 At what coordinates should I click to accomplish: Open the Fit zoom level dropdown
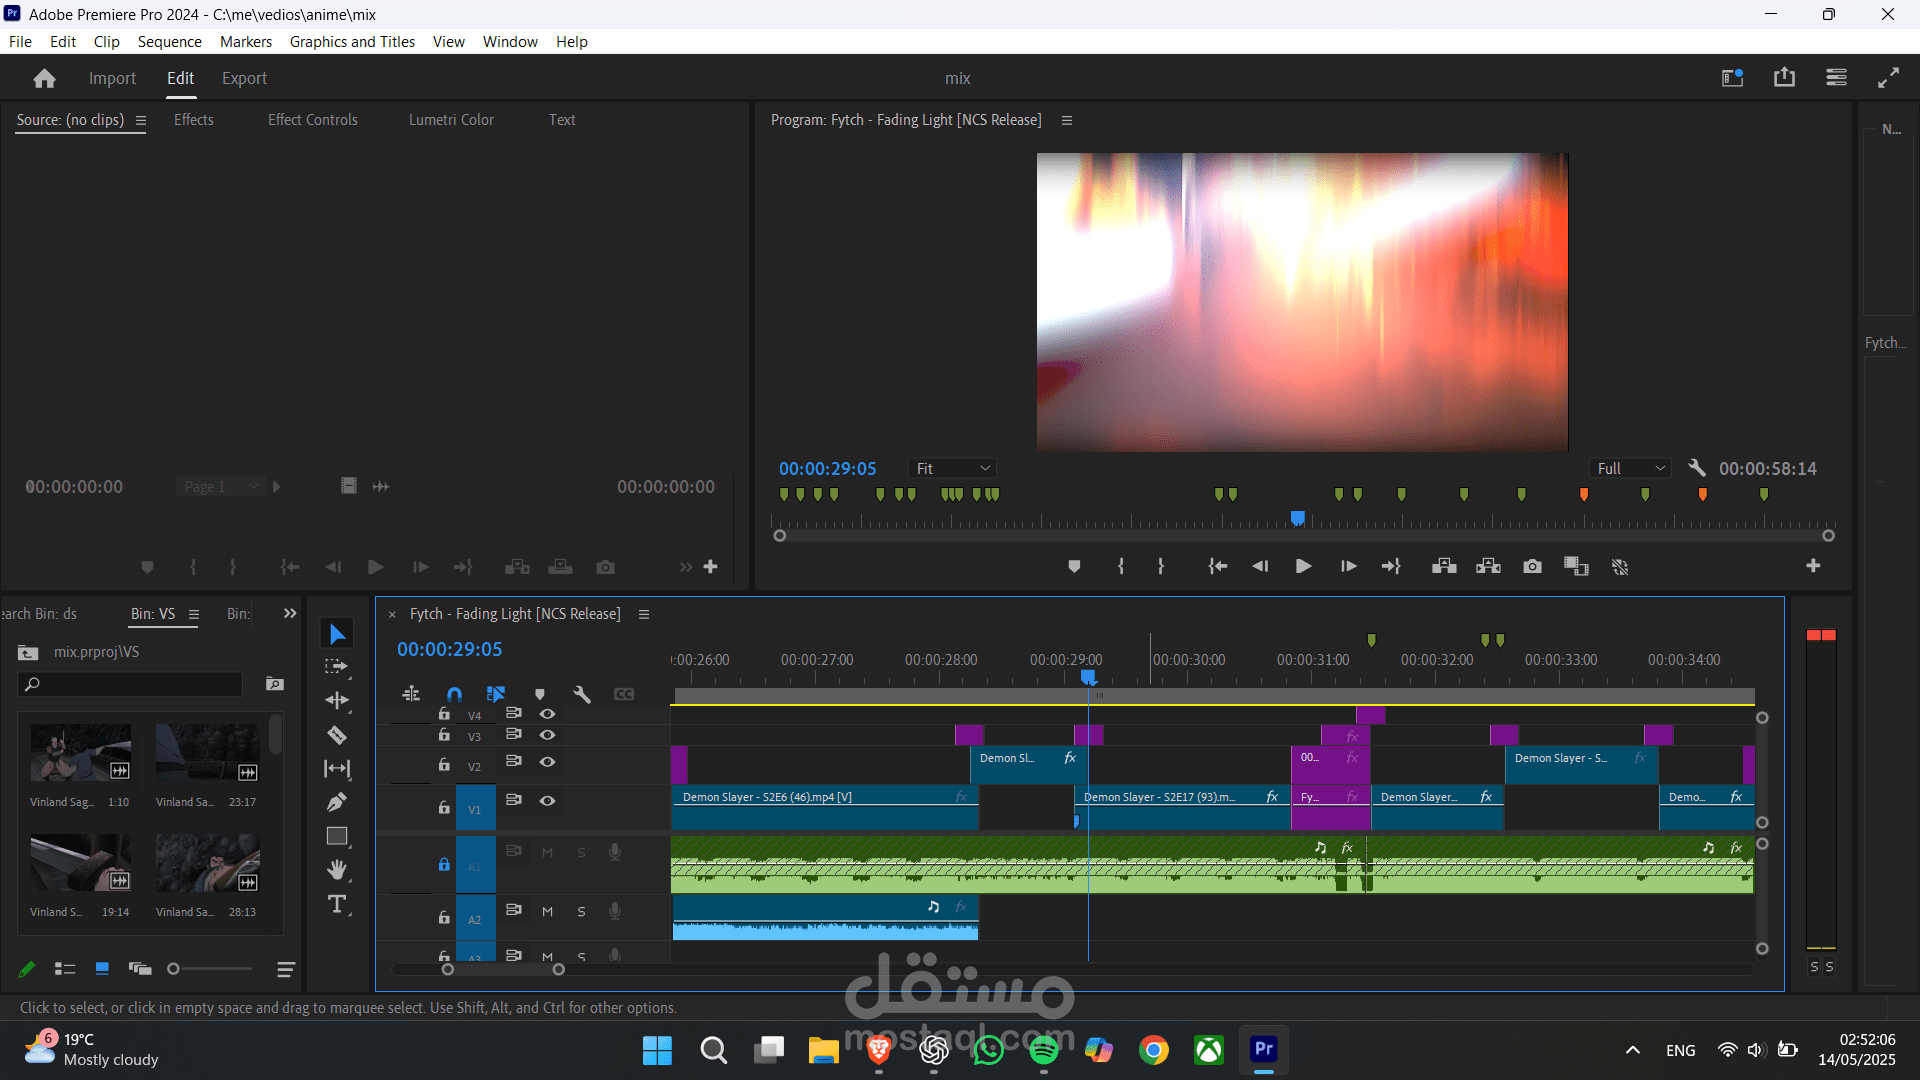click(953, 468)
